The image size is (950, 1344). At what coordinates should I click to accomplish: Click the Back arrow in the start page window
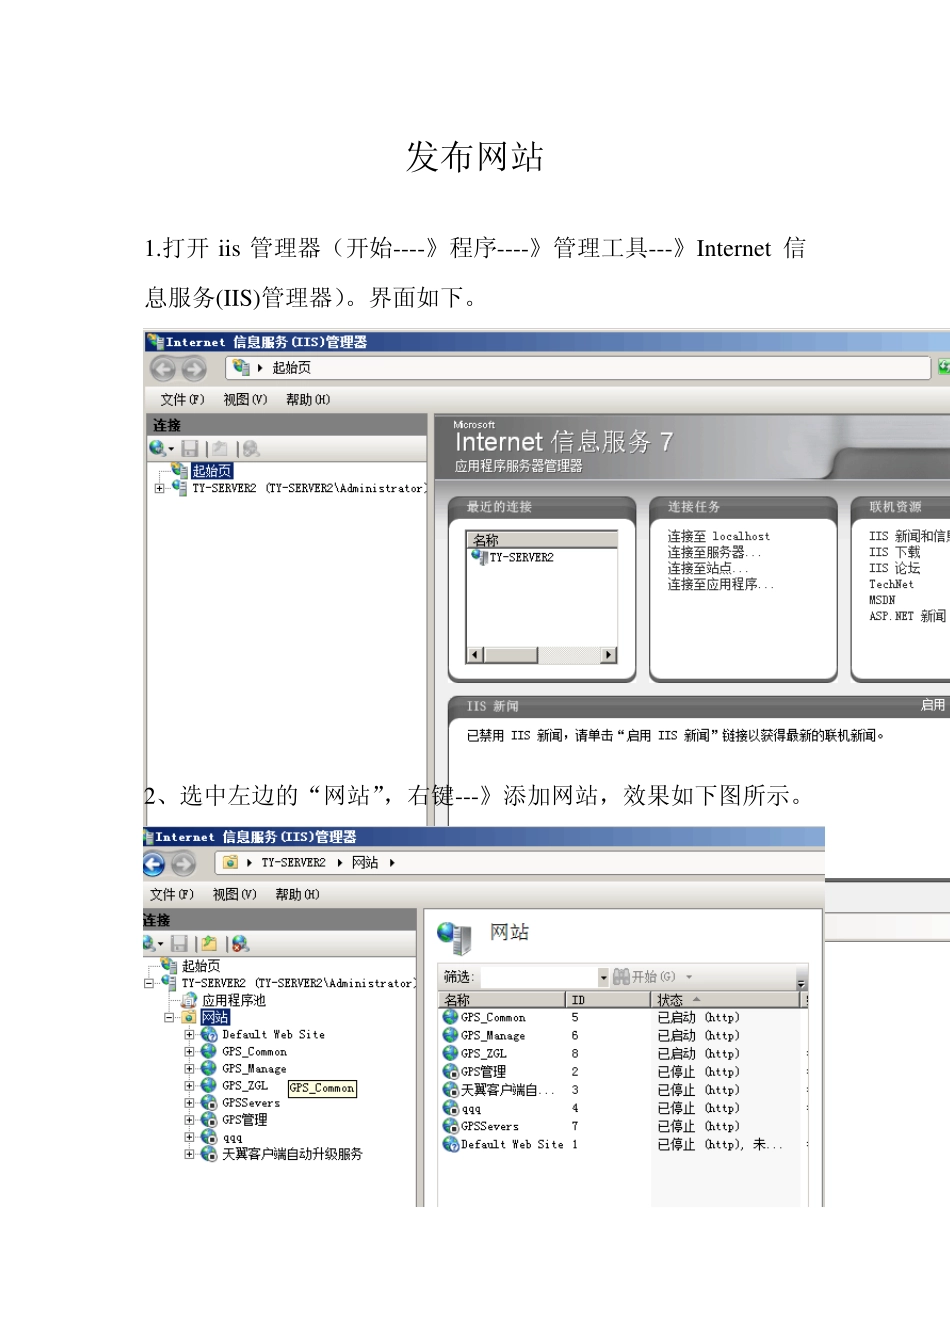point(162,369)
